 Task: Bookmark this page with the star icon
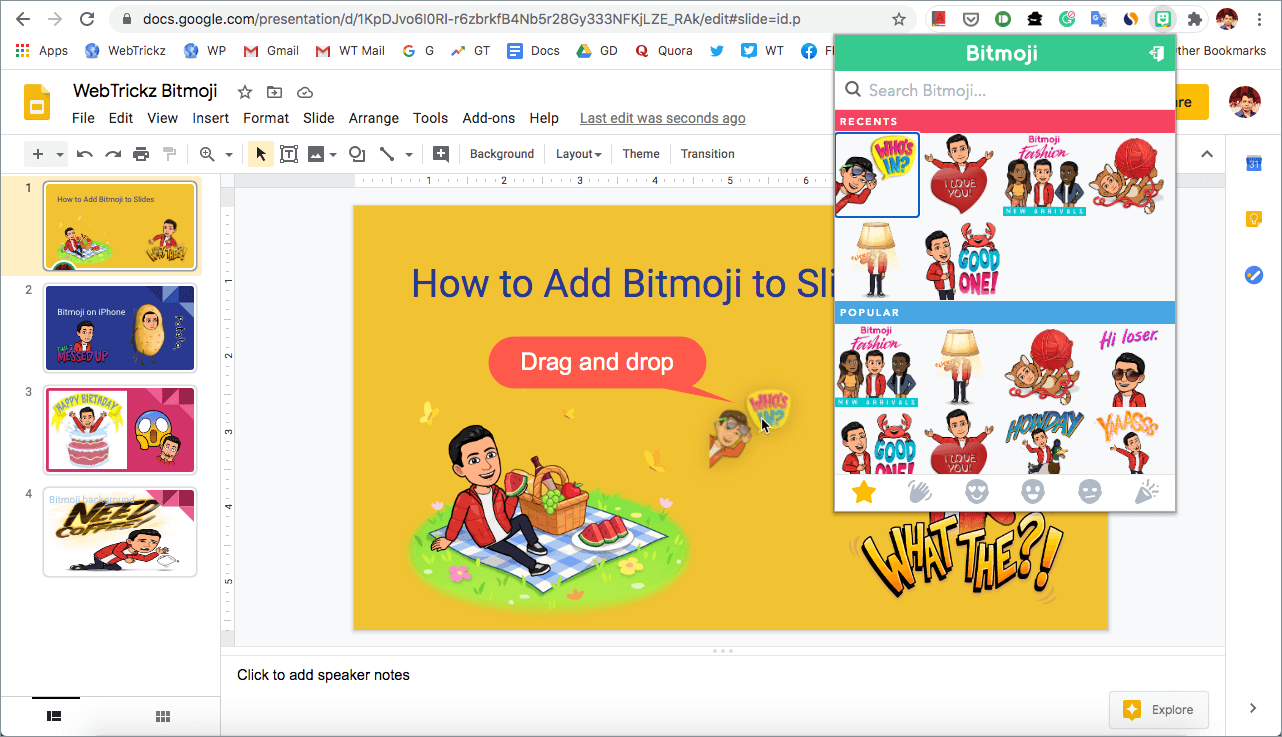[899, 19]
